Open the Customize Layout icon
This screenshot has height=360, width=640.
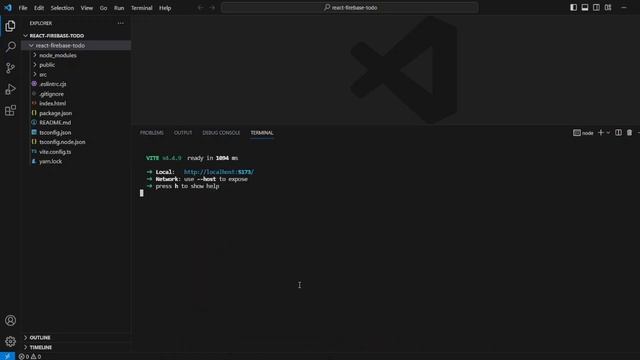608,7
